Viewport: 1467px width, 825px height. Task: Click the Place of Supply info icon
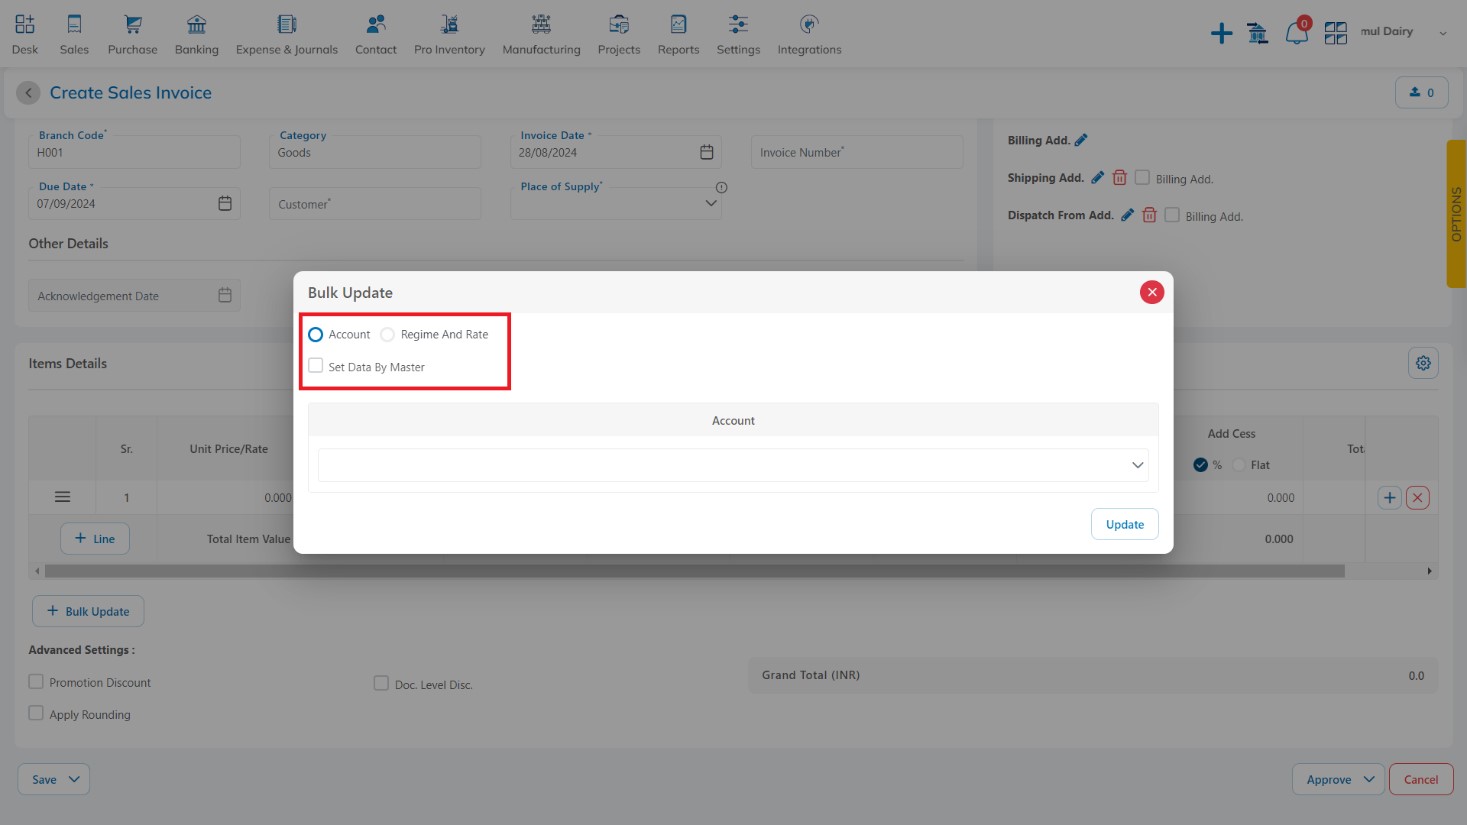click(x=721, y=187)
